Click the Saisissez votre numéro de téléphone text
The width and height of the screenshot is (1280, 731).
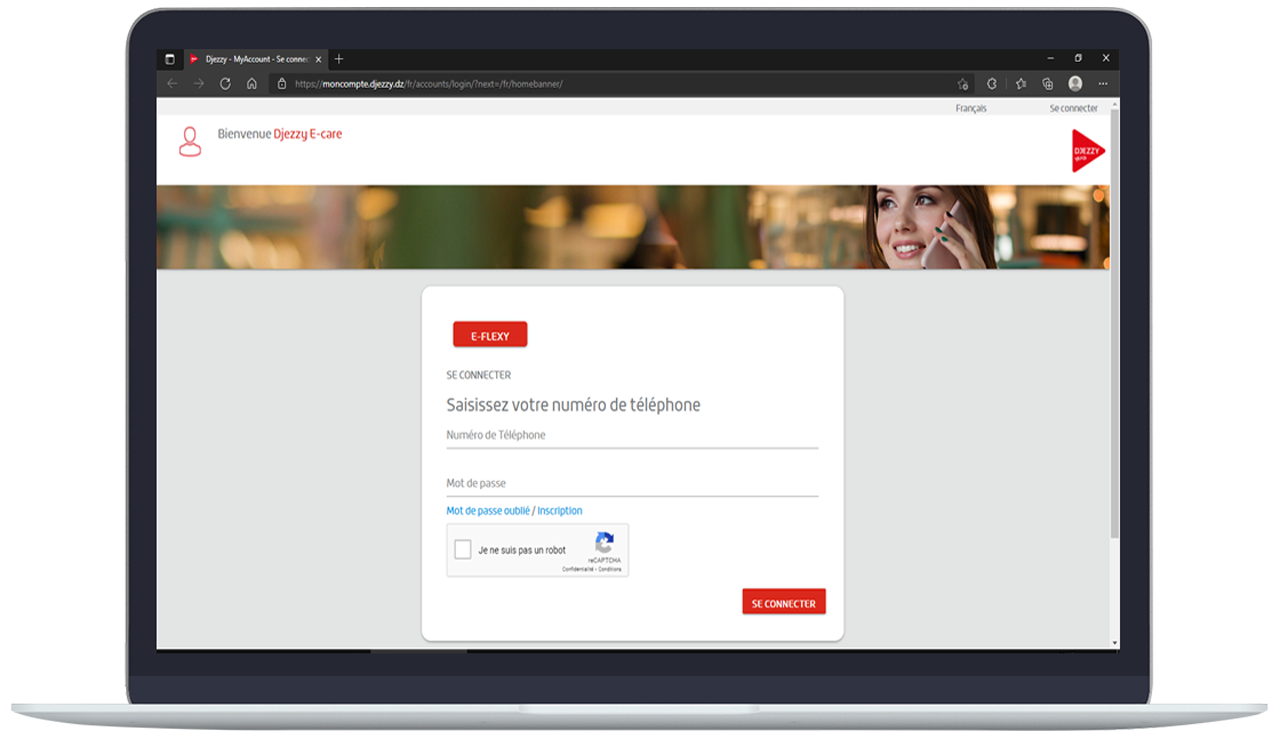point(573,405)
